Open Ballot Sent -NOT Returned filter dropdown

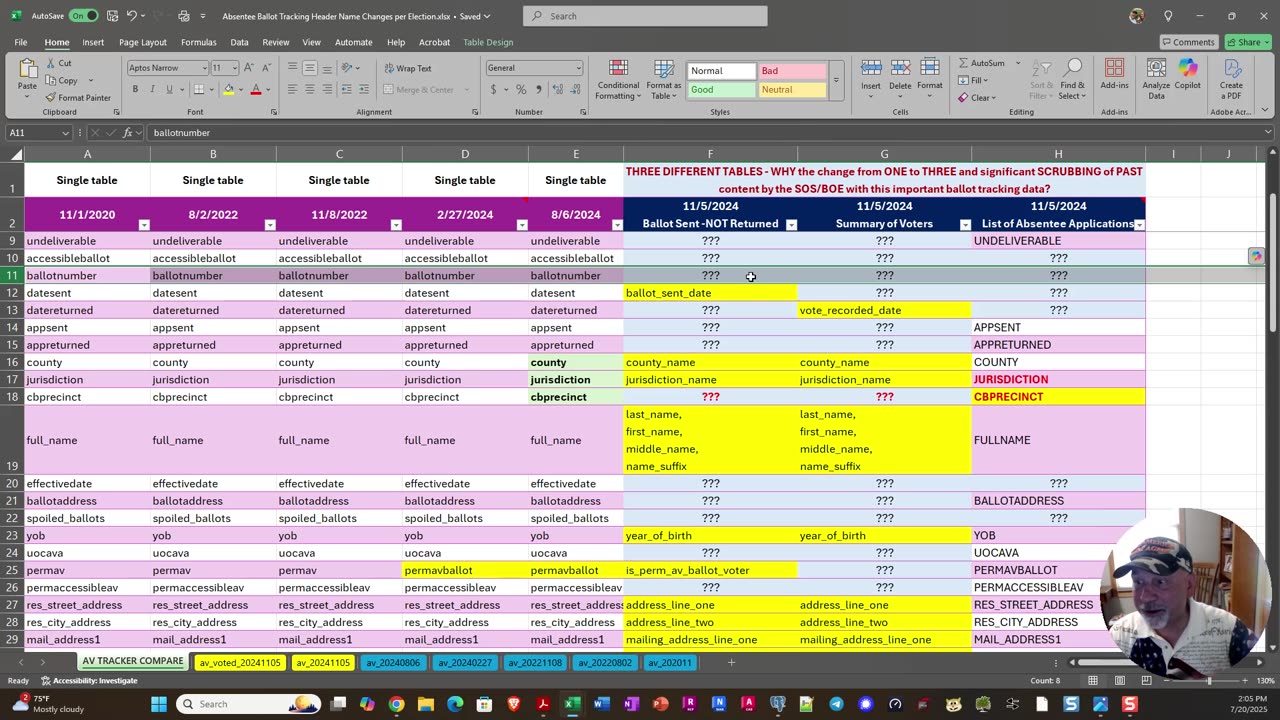coord(791,224)
